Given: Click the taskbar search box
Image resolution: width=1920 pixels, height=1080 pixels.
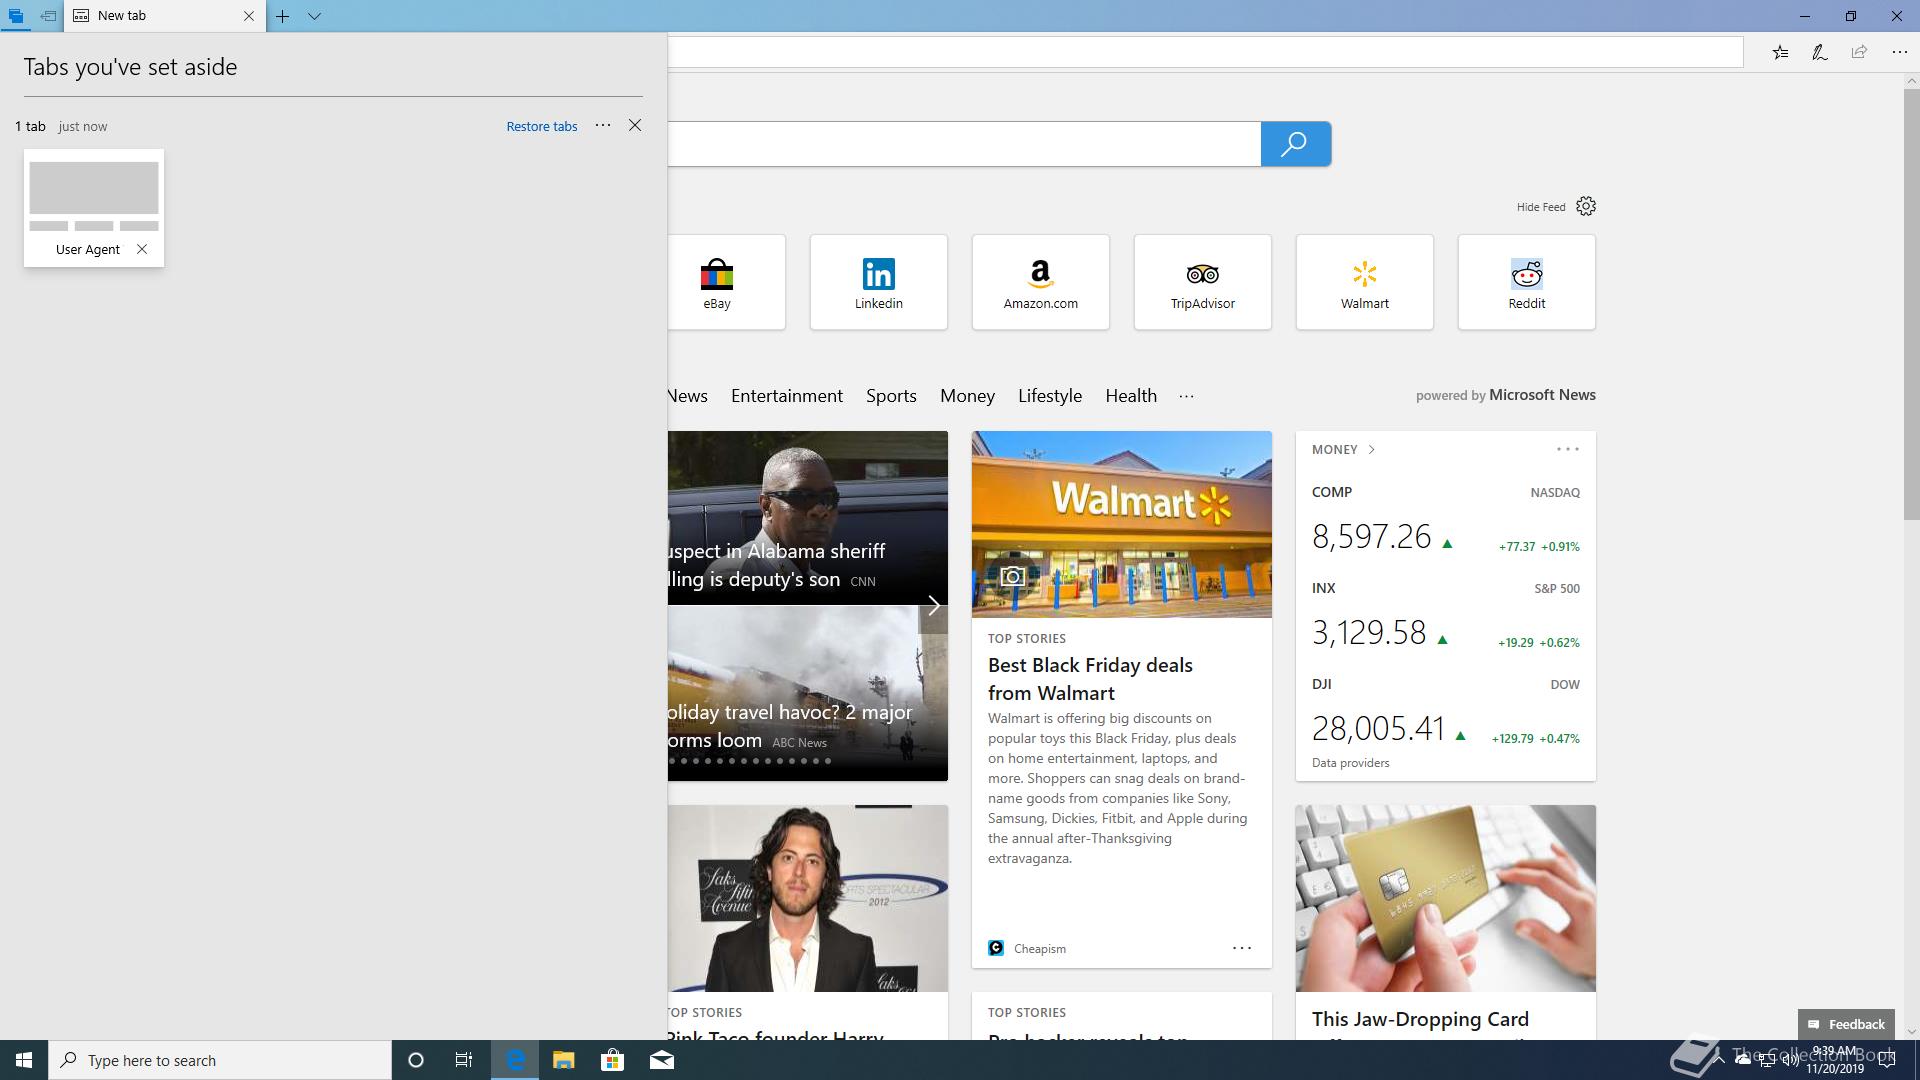Looking at the screenshot, I should pyautogui.click(x=220, y=1060).
